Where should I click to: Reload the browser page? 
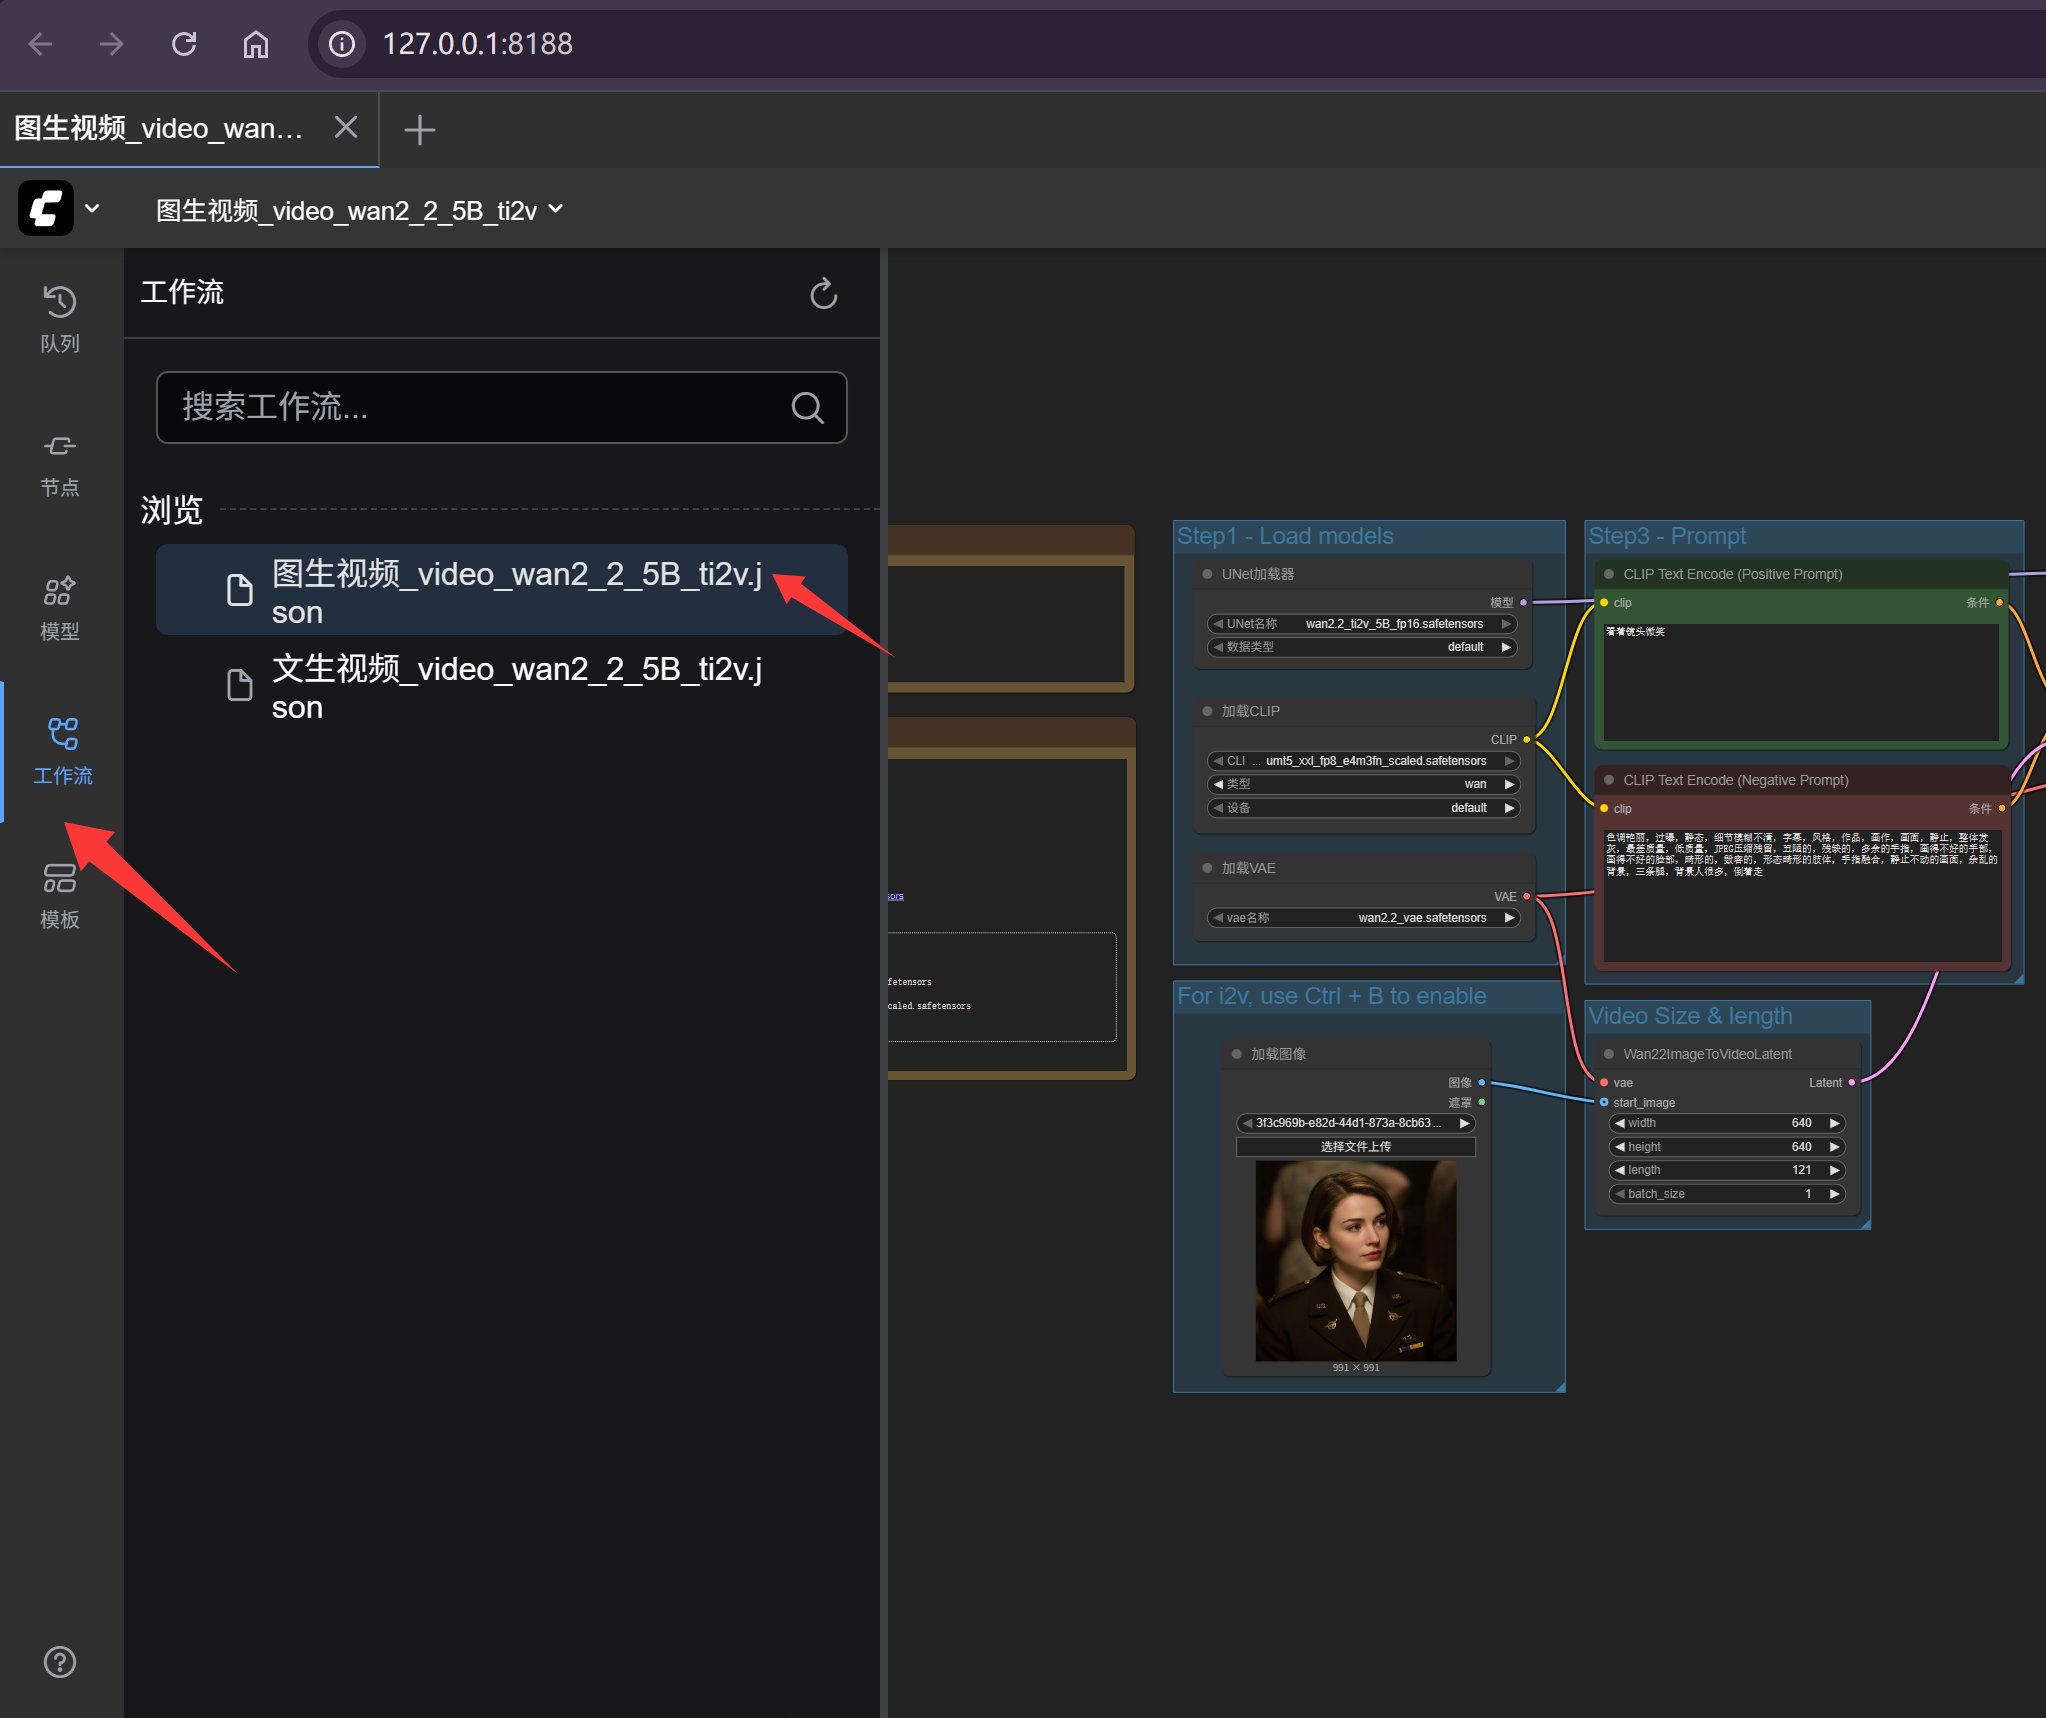(184, 44)
